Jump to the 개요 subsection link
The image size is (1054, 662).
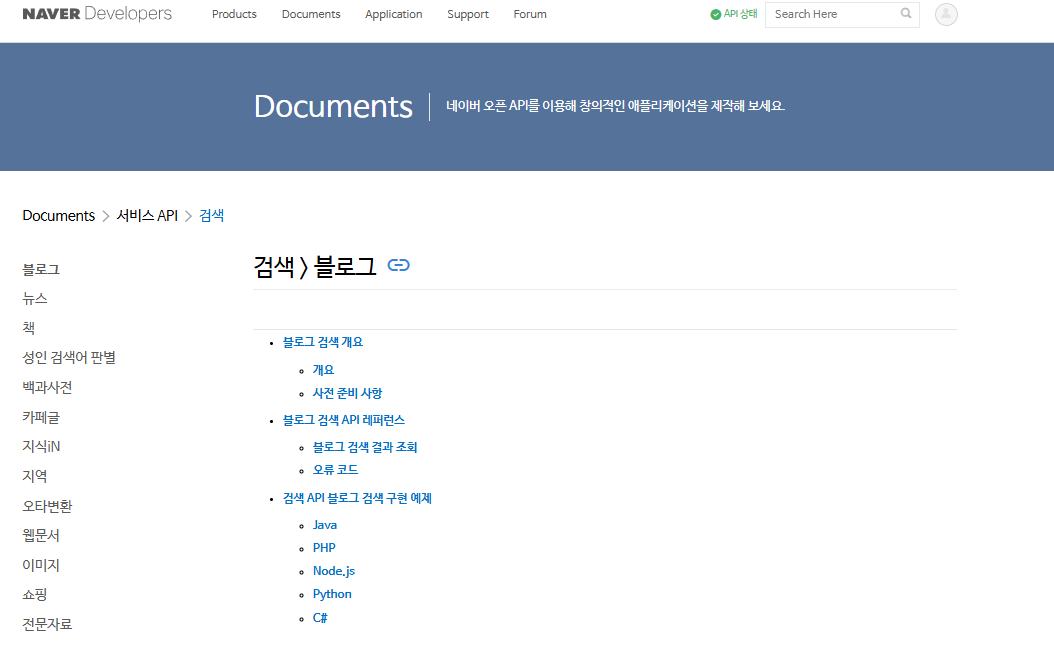pos(323,370)
